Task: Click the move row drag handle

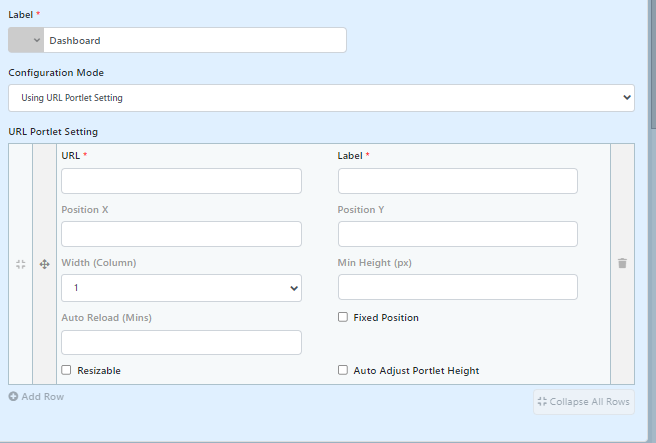Action: coord(44,264)
